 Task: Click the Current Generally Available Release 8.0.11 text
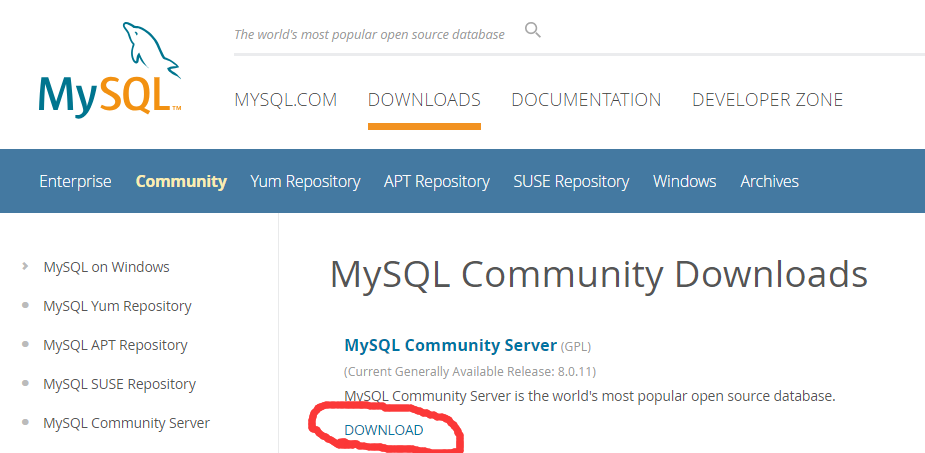click(470, 372)
